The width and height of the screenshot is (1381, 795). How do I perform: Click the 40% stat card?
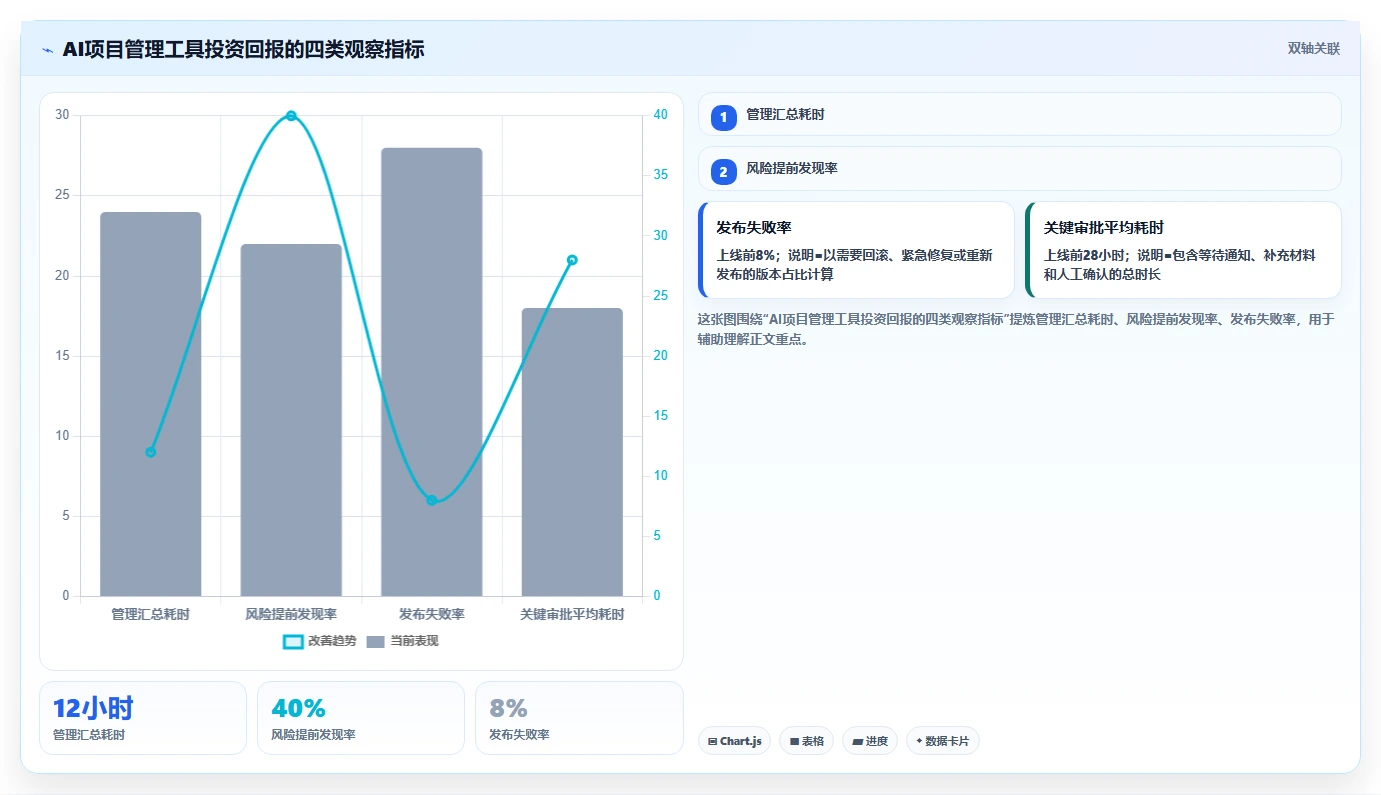click(361, 718)
